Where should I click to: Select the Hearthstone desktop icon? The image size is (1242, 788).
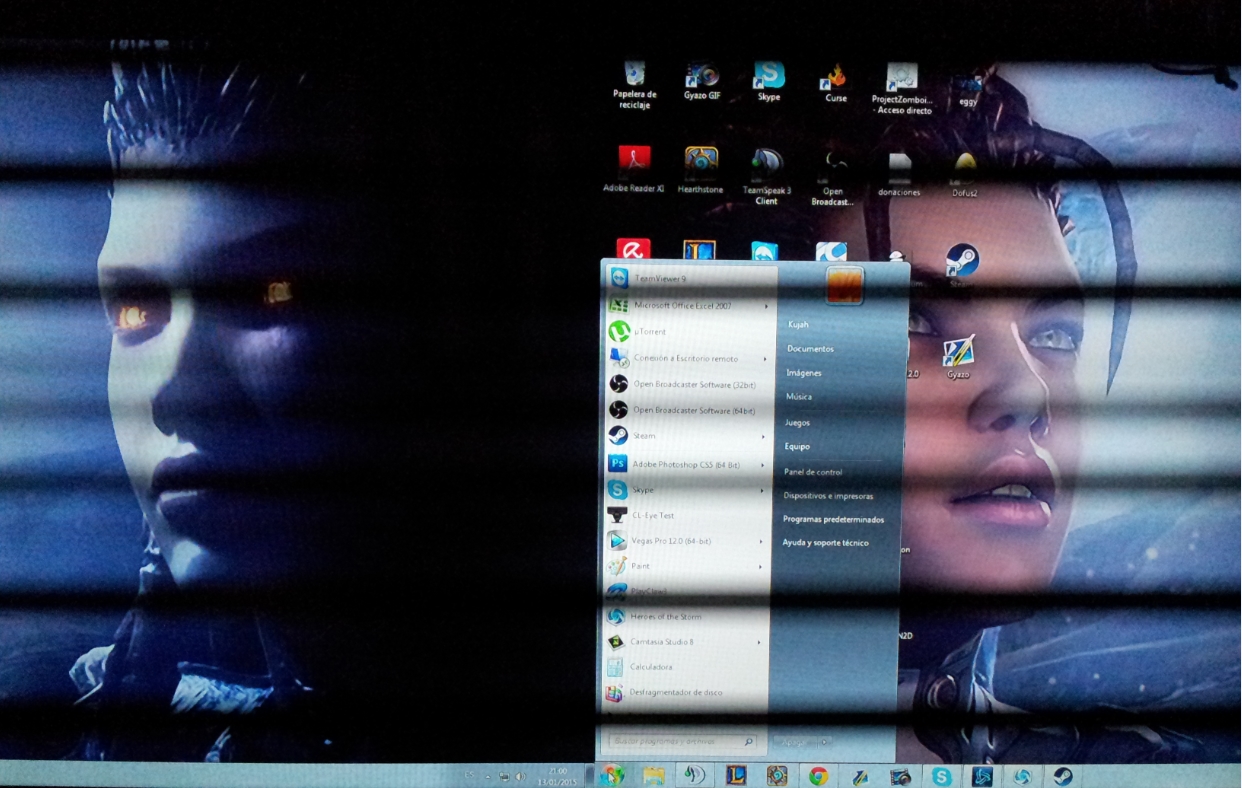(701, 170)
